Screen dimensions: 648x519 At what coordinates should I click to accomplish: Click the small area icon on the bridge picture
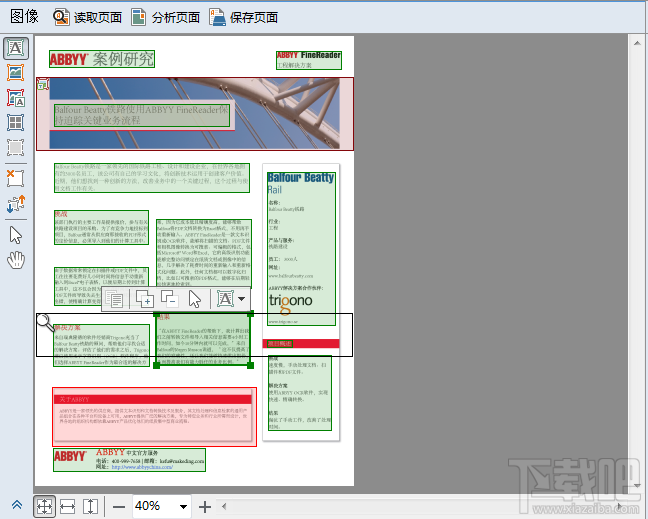43,85
